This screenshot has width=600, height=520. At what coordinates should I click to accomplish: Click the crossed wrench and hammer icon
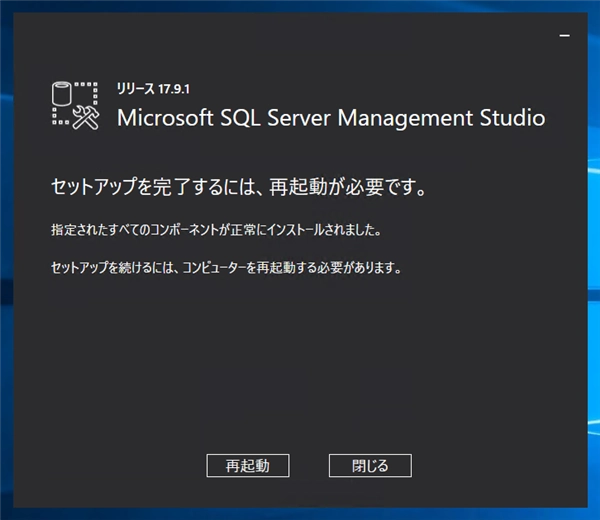pos(85,116)
